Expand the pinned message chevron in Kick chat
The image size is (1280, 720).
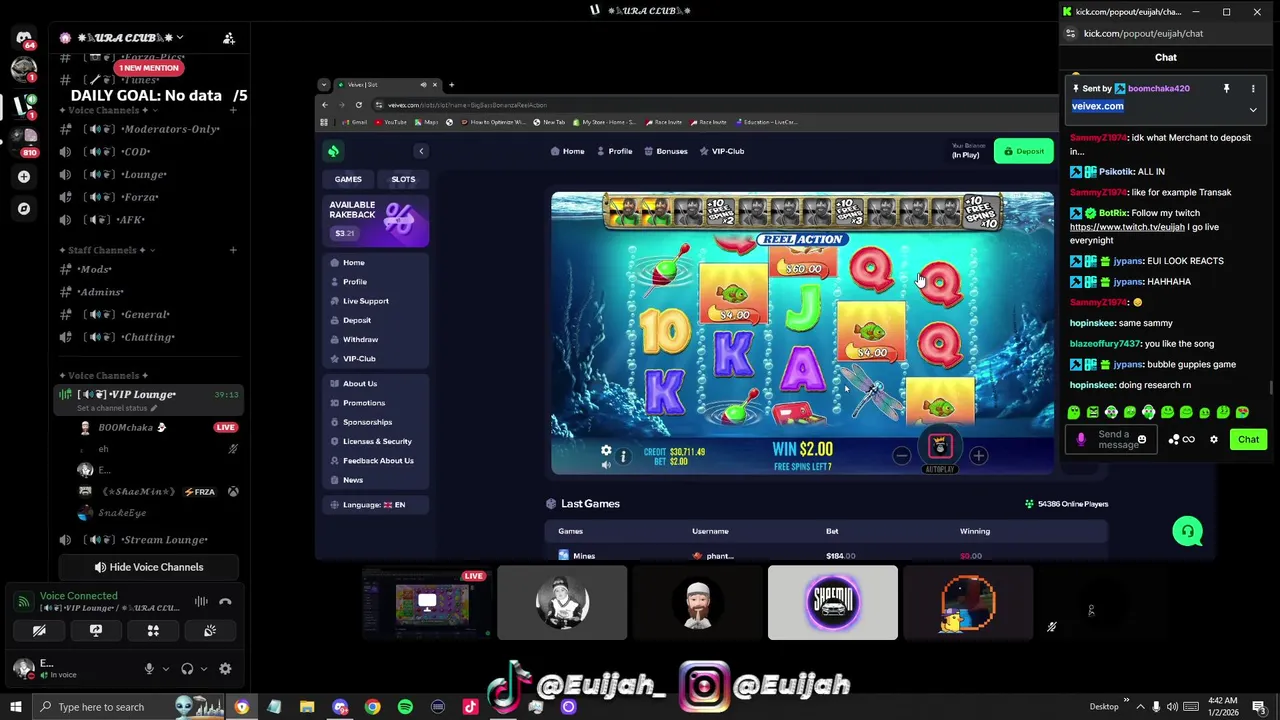1253,110
